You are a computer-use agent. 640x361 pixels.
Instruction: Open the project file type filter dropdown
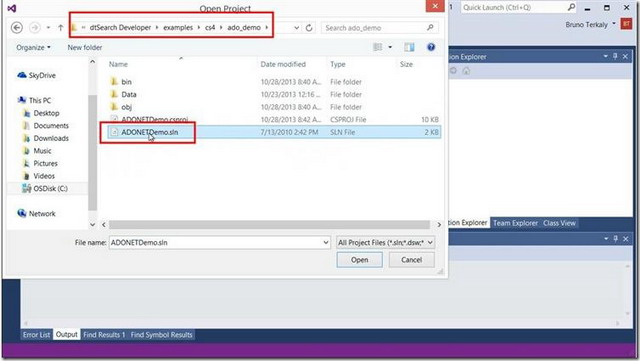coord(385,243)
